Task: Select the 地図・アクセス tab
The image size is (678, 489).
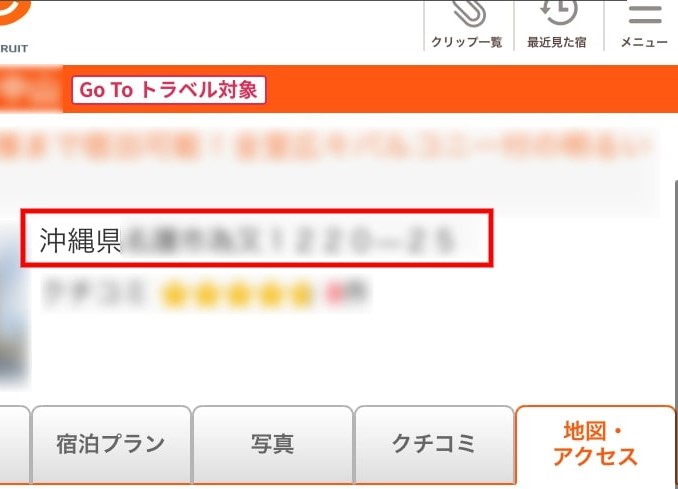Action: 596,444
